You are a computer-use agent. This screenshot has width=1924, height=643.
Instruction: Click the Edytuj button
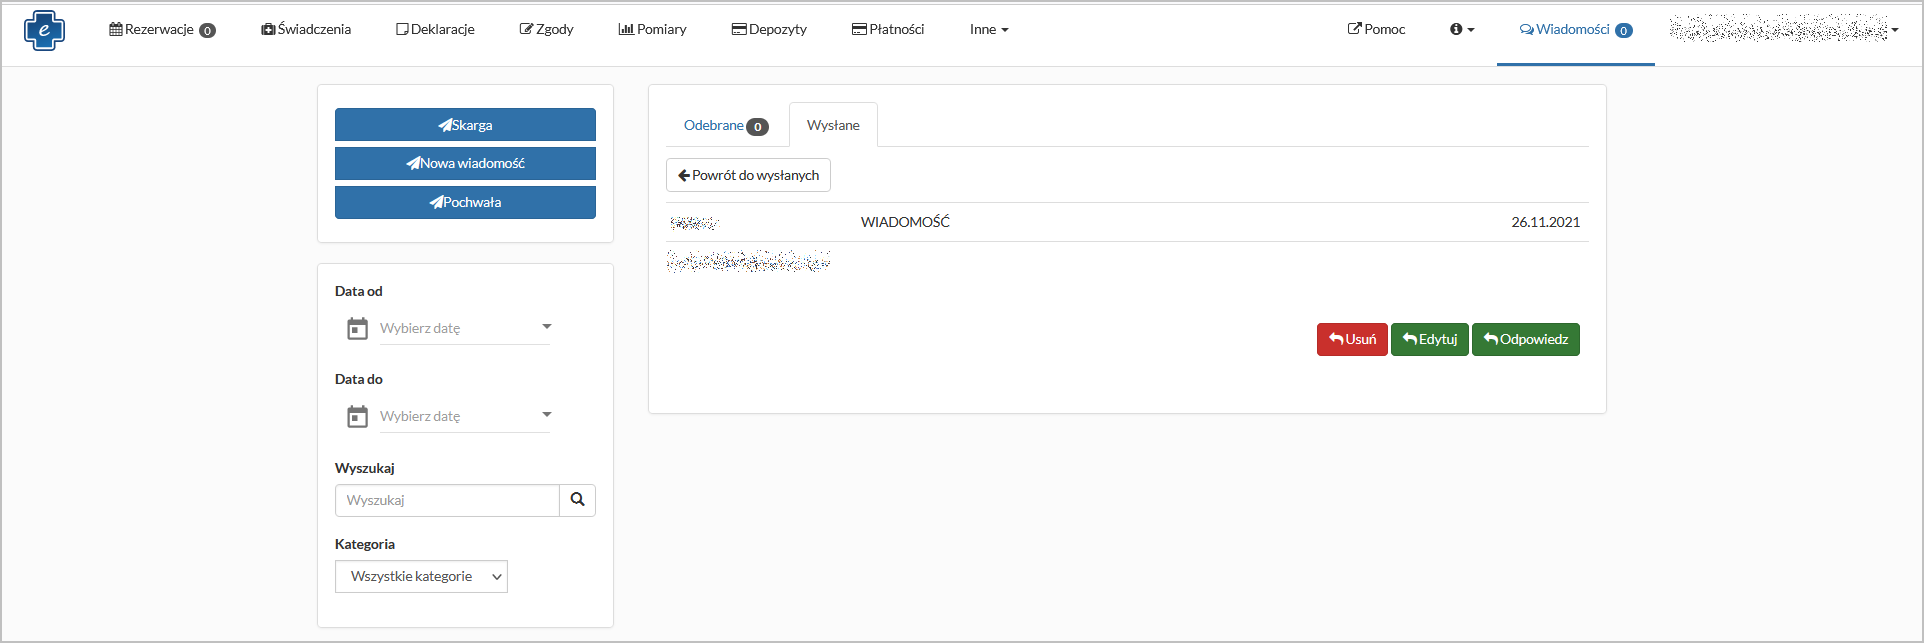coord(1429,340)
